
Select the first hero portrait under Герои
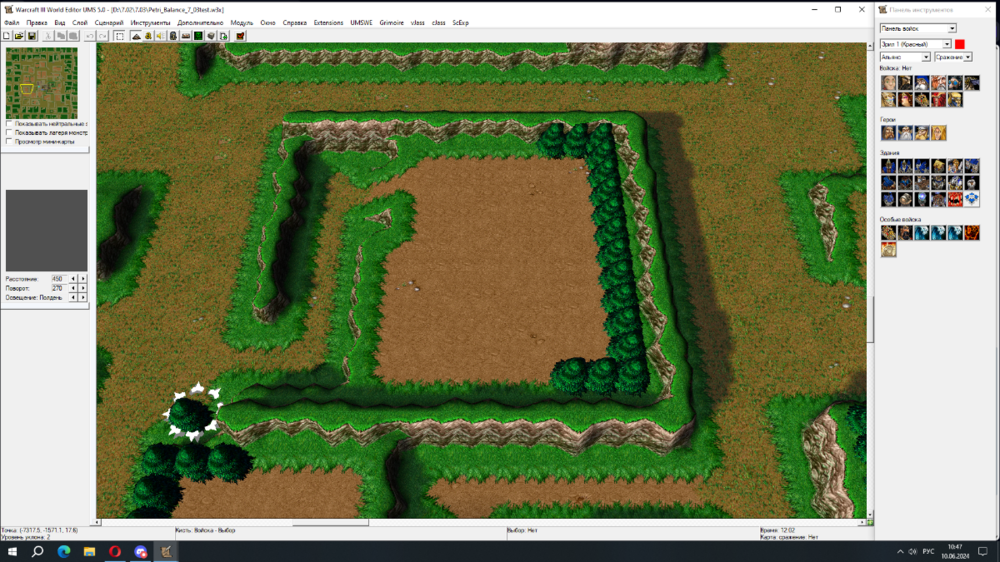(889, 132)
